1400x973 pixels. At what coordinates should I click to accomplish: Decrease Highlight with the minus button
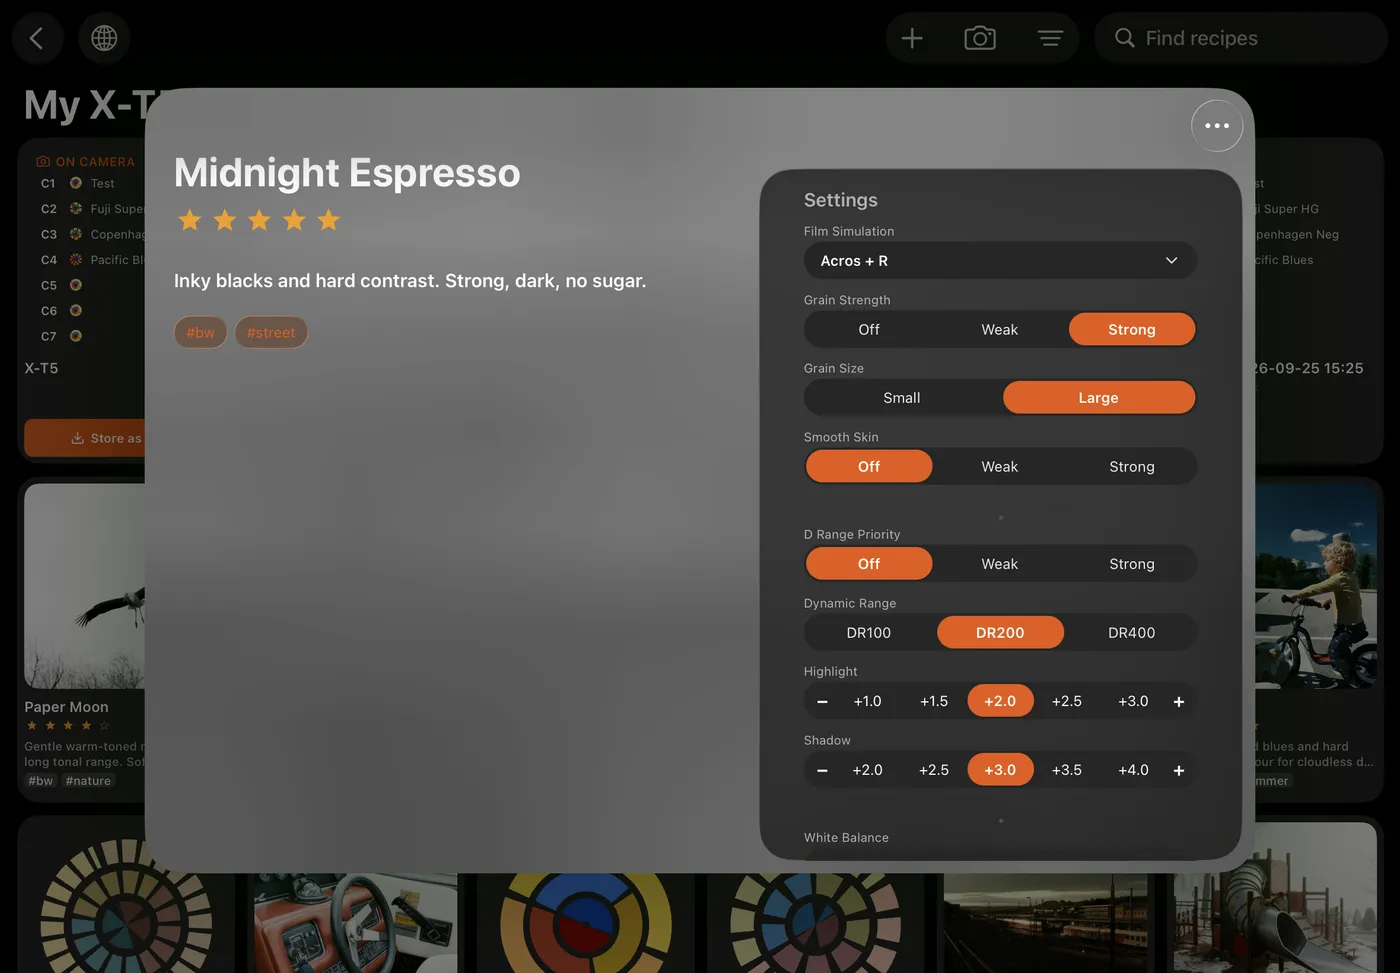pos(822,702)
